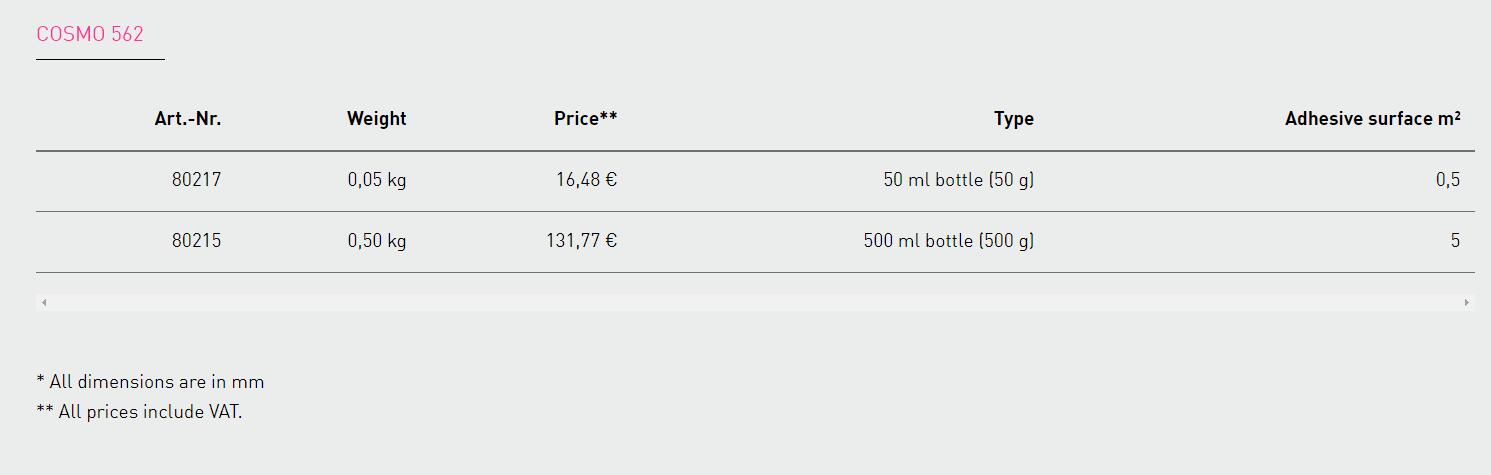Click the 16,48 € price cell
Image resolution: width=1491 pixels, height=475 pixels.
(x=587, y=180)
